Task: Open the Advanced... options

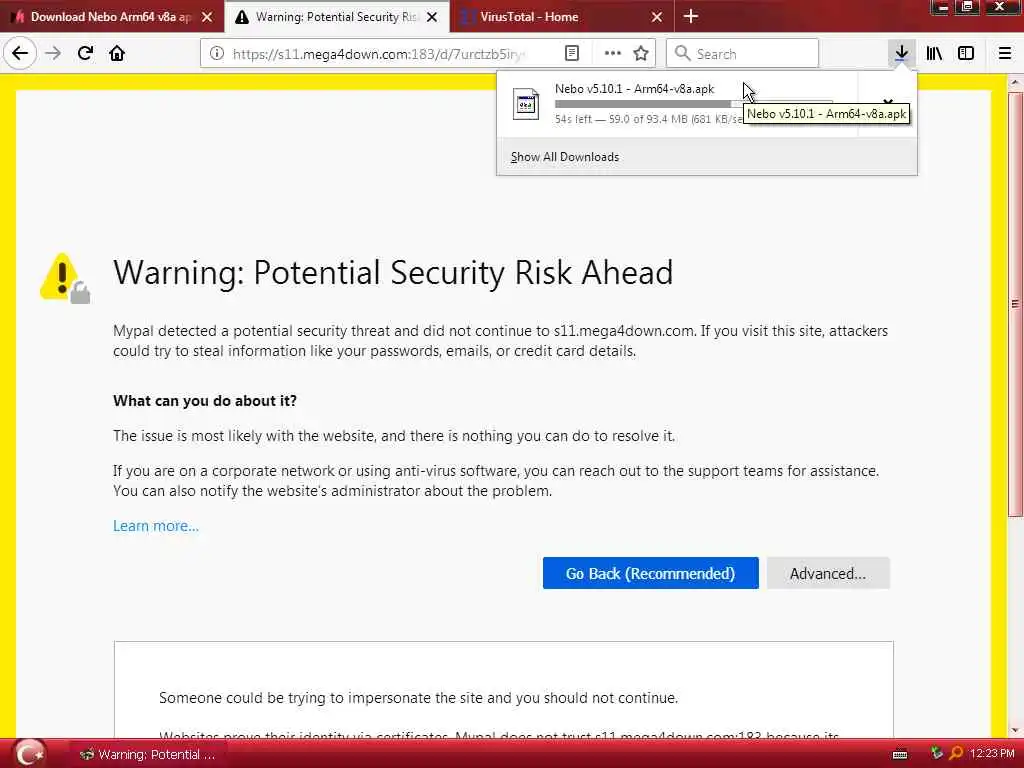Action: tap(827, 573)
